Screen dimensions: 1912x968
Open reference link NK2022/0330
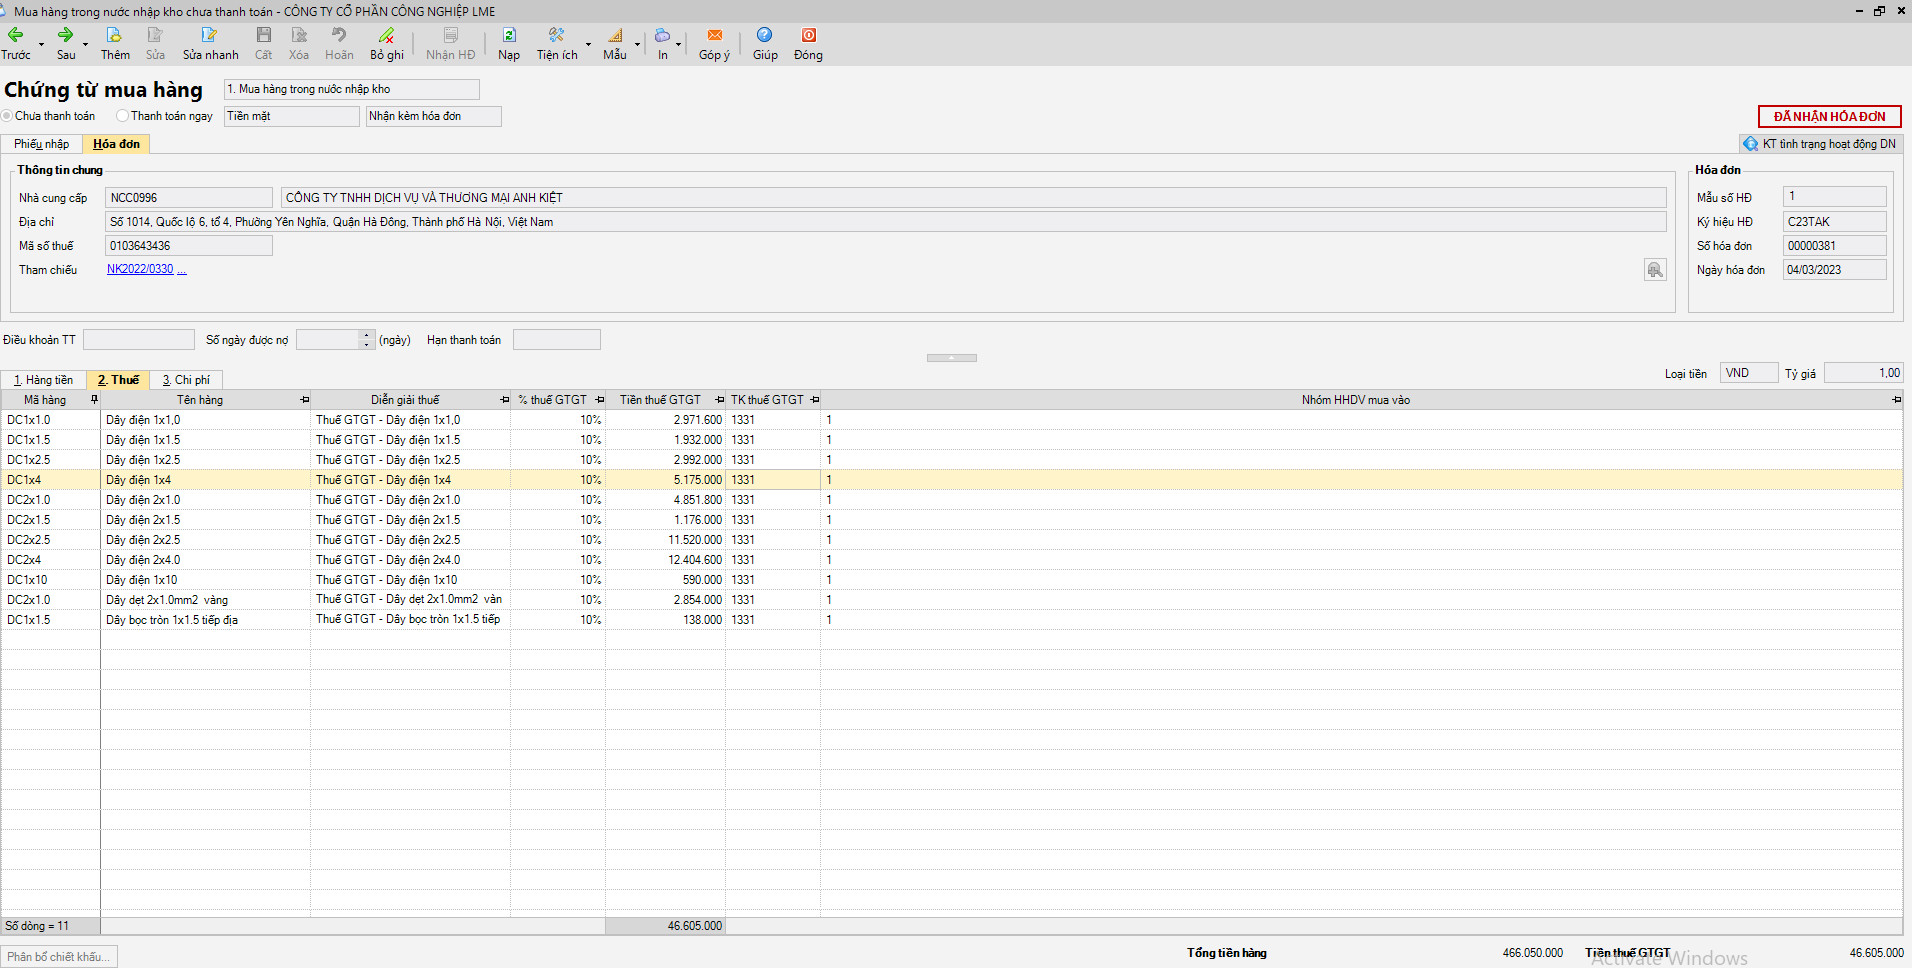click(x=140, y=269)
